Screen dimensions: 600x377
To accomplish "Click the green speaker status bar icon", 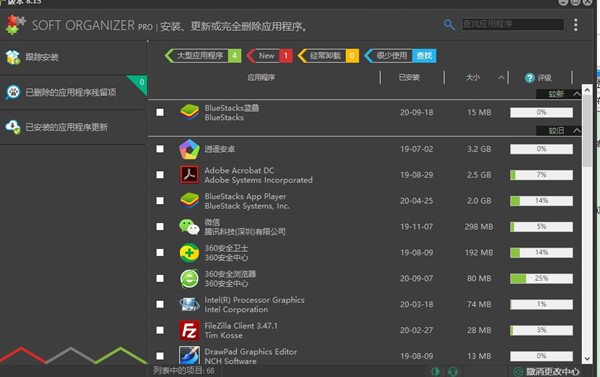I will [x=435, y=371].
